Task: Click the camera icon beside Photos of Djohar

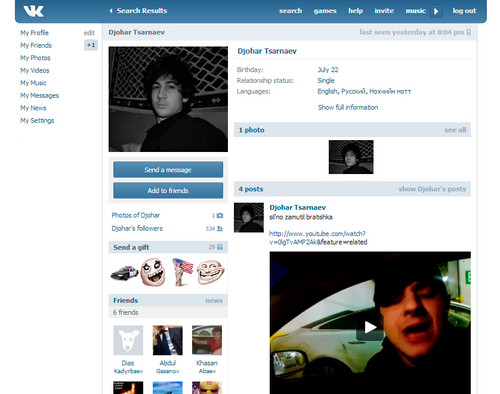Action: [220, 216]
